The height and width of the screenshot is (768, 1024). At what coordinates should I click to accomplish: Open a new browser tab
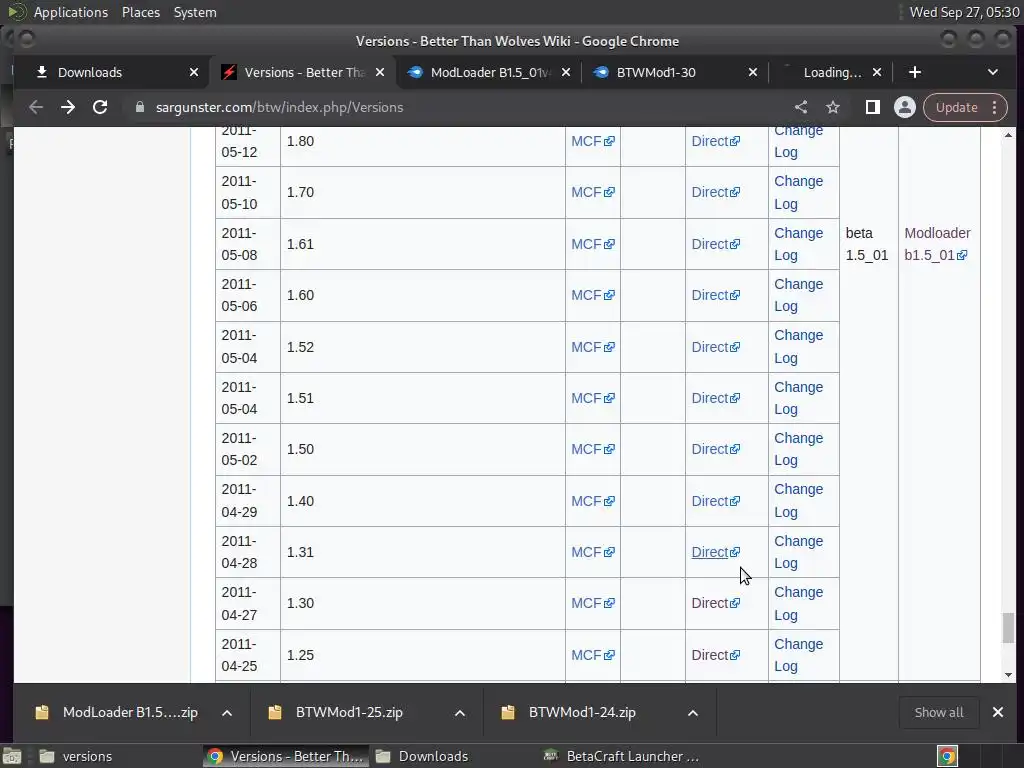[x=915, y=72]
